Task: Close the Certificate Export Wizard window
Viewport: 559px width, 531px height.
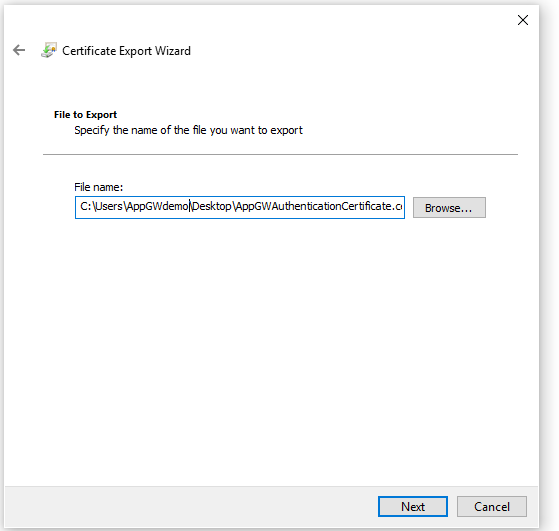Action: coord(523,20)
